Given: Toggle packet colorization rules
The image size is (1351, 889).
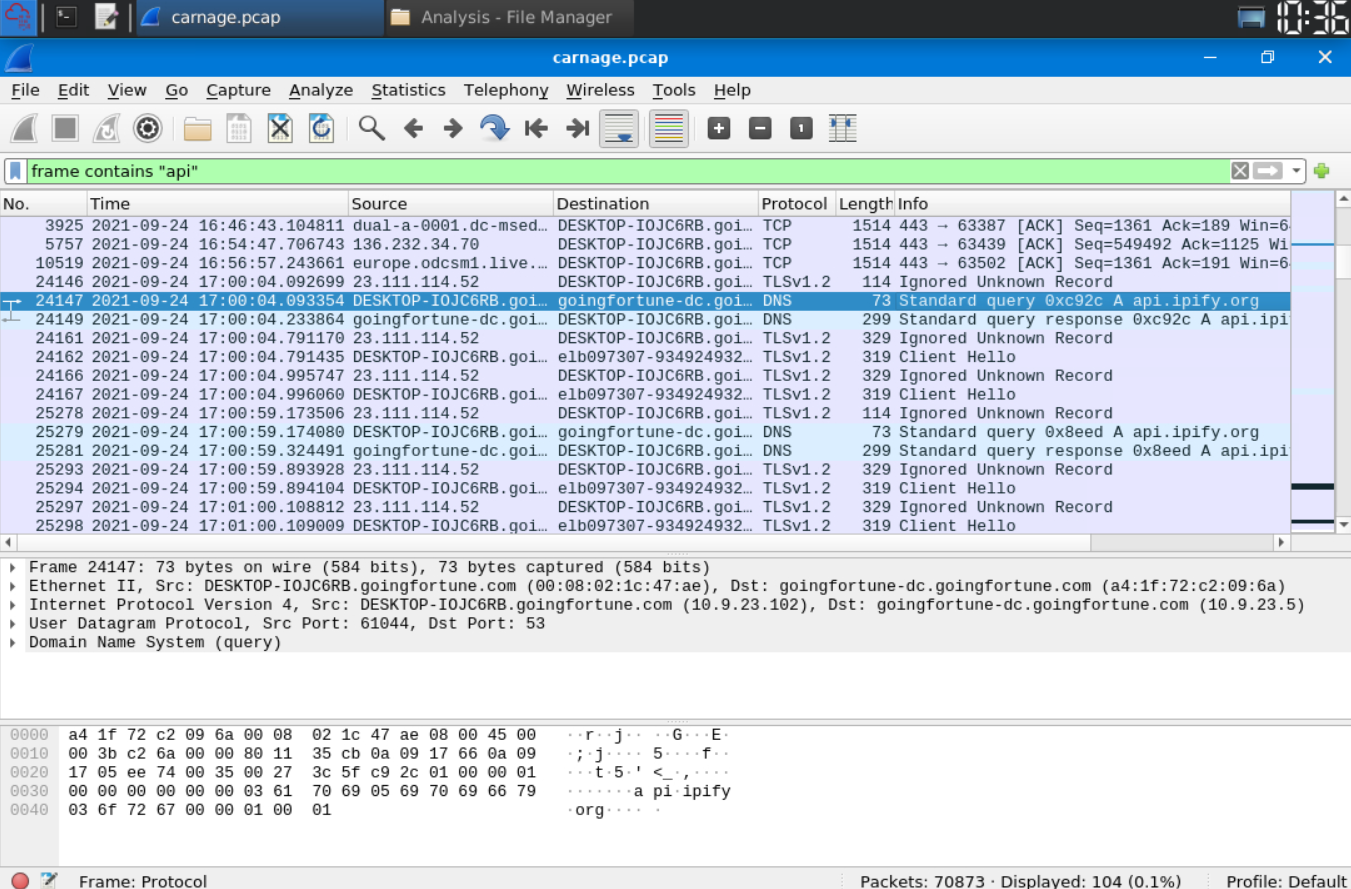Looking at the screenshot, I should (x=668, y=128).
